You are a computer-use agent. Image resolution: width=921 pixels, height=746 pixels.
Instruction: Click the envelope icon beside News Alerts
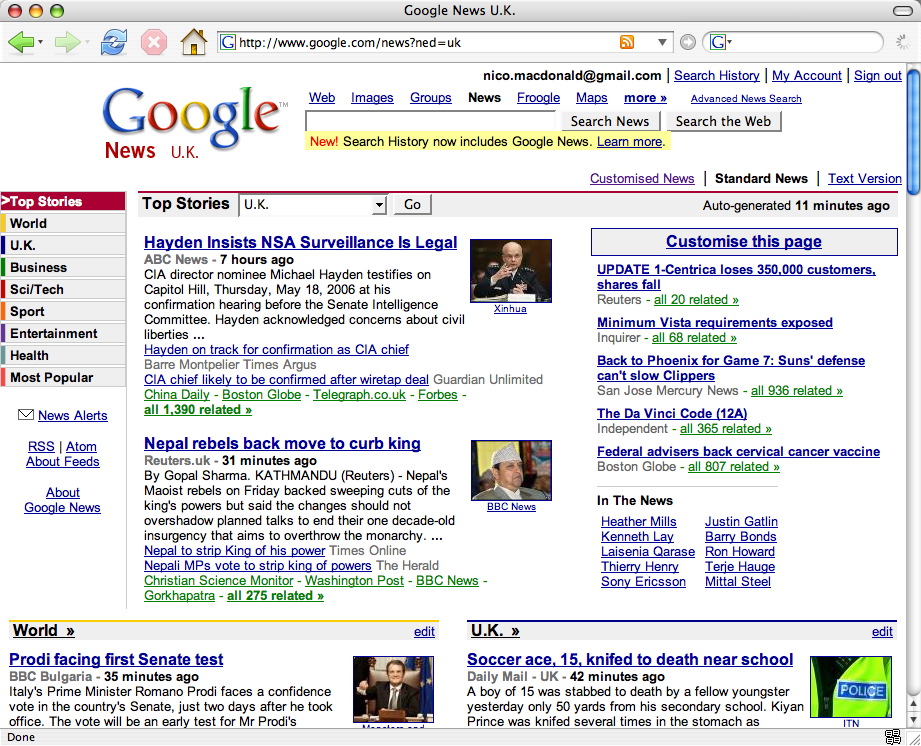point(26,415)
